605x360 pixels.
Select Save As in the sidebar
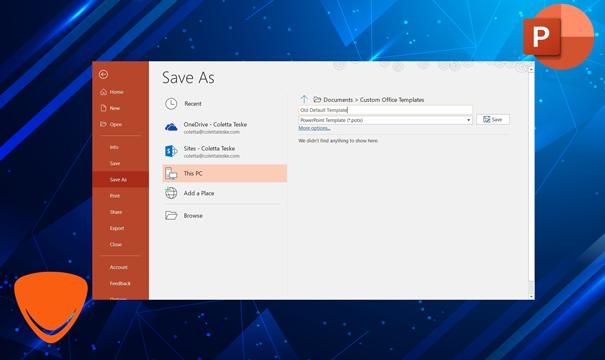120,179
